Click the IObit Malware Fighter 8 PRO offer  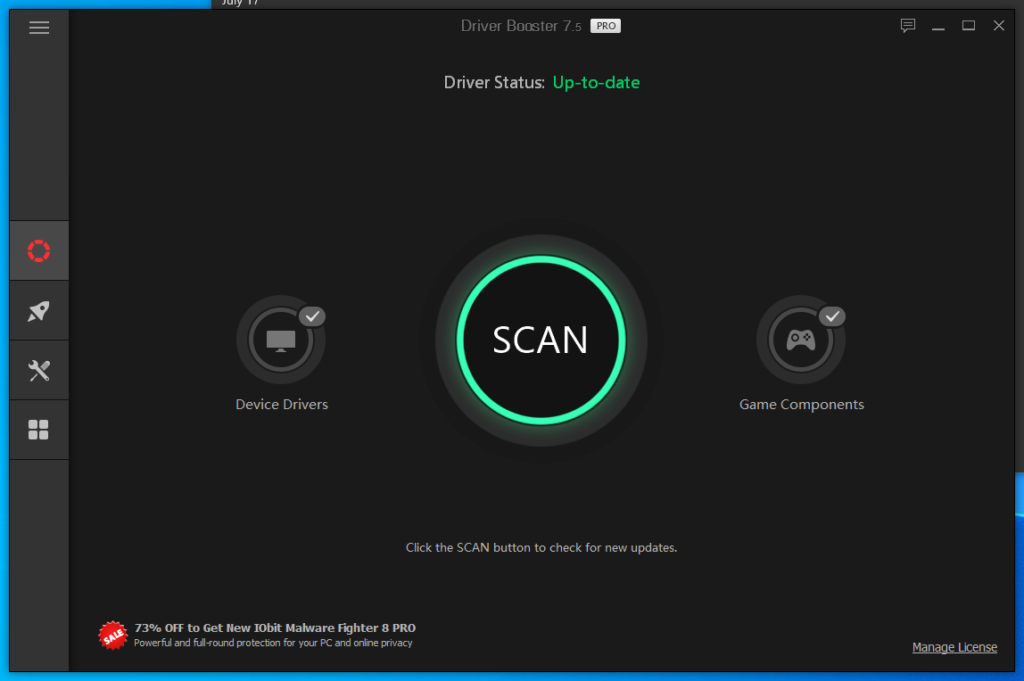275,630
